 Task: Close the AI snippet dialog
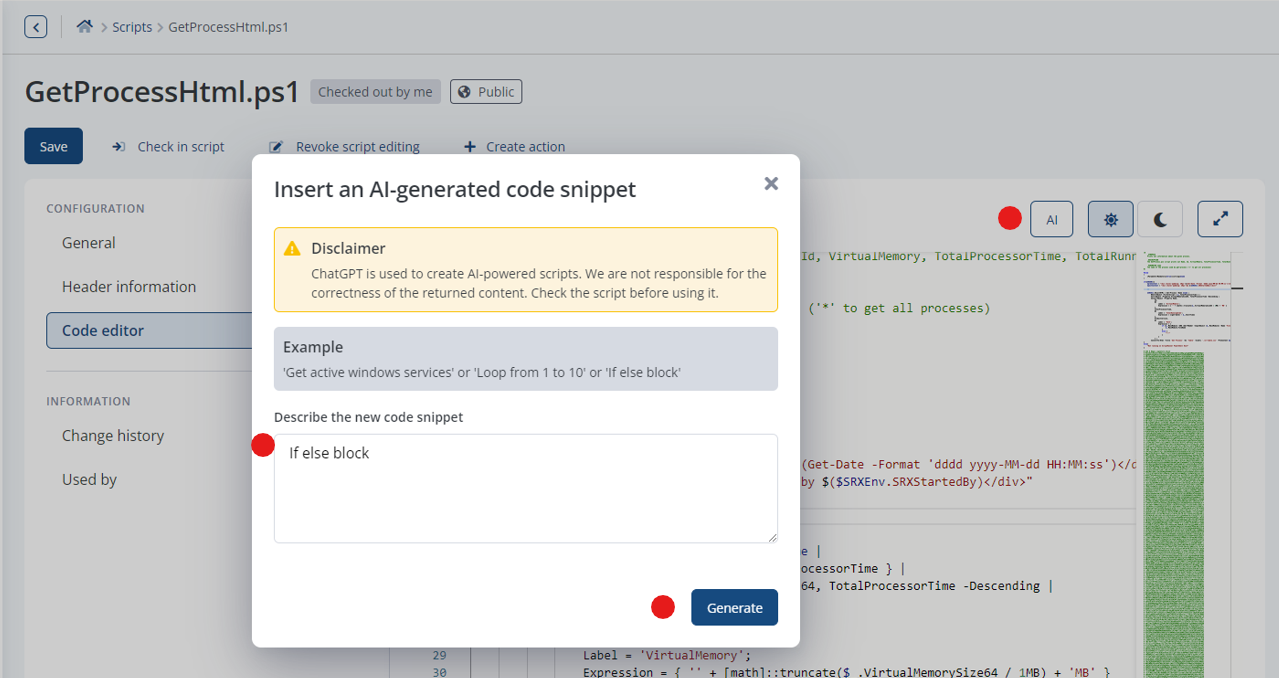pos(771,184)
